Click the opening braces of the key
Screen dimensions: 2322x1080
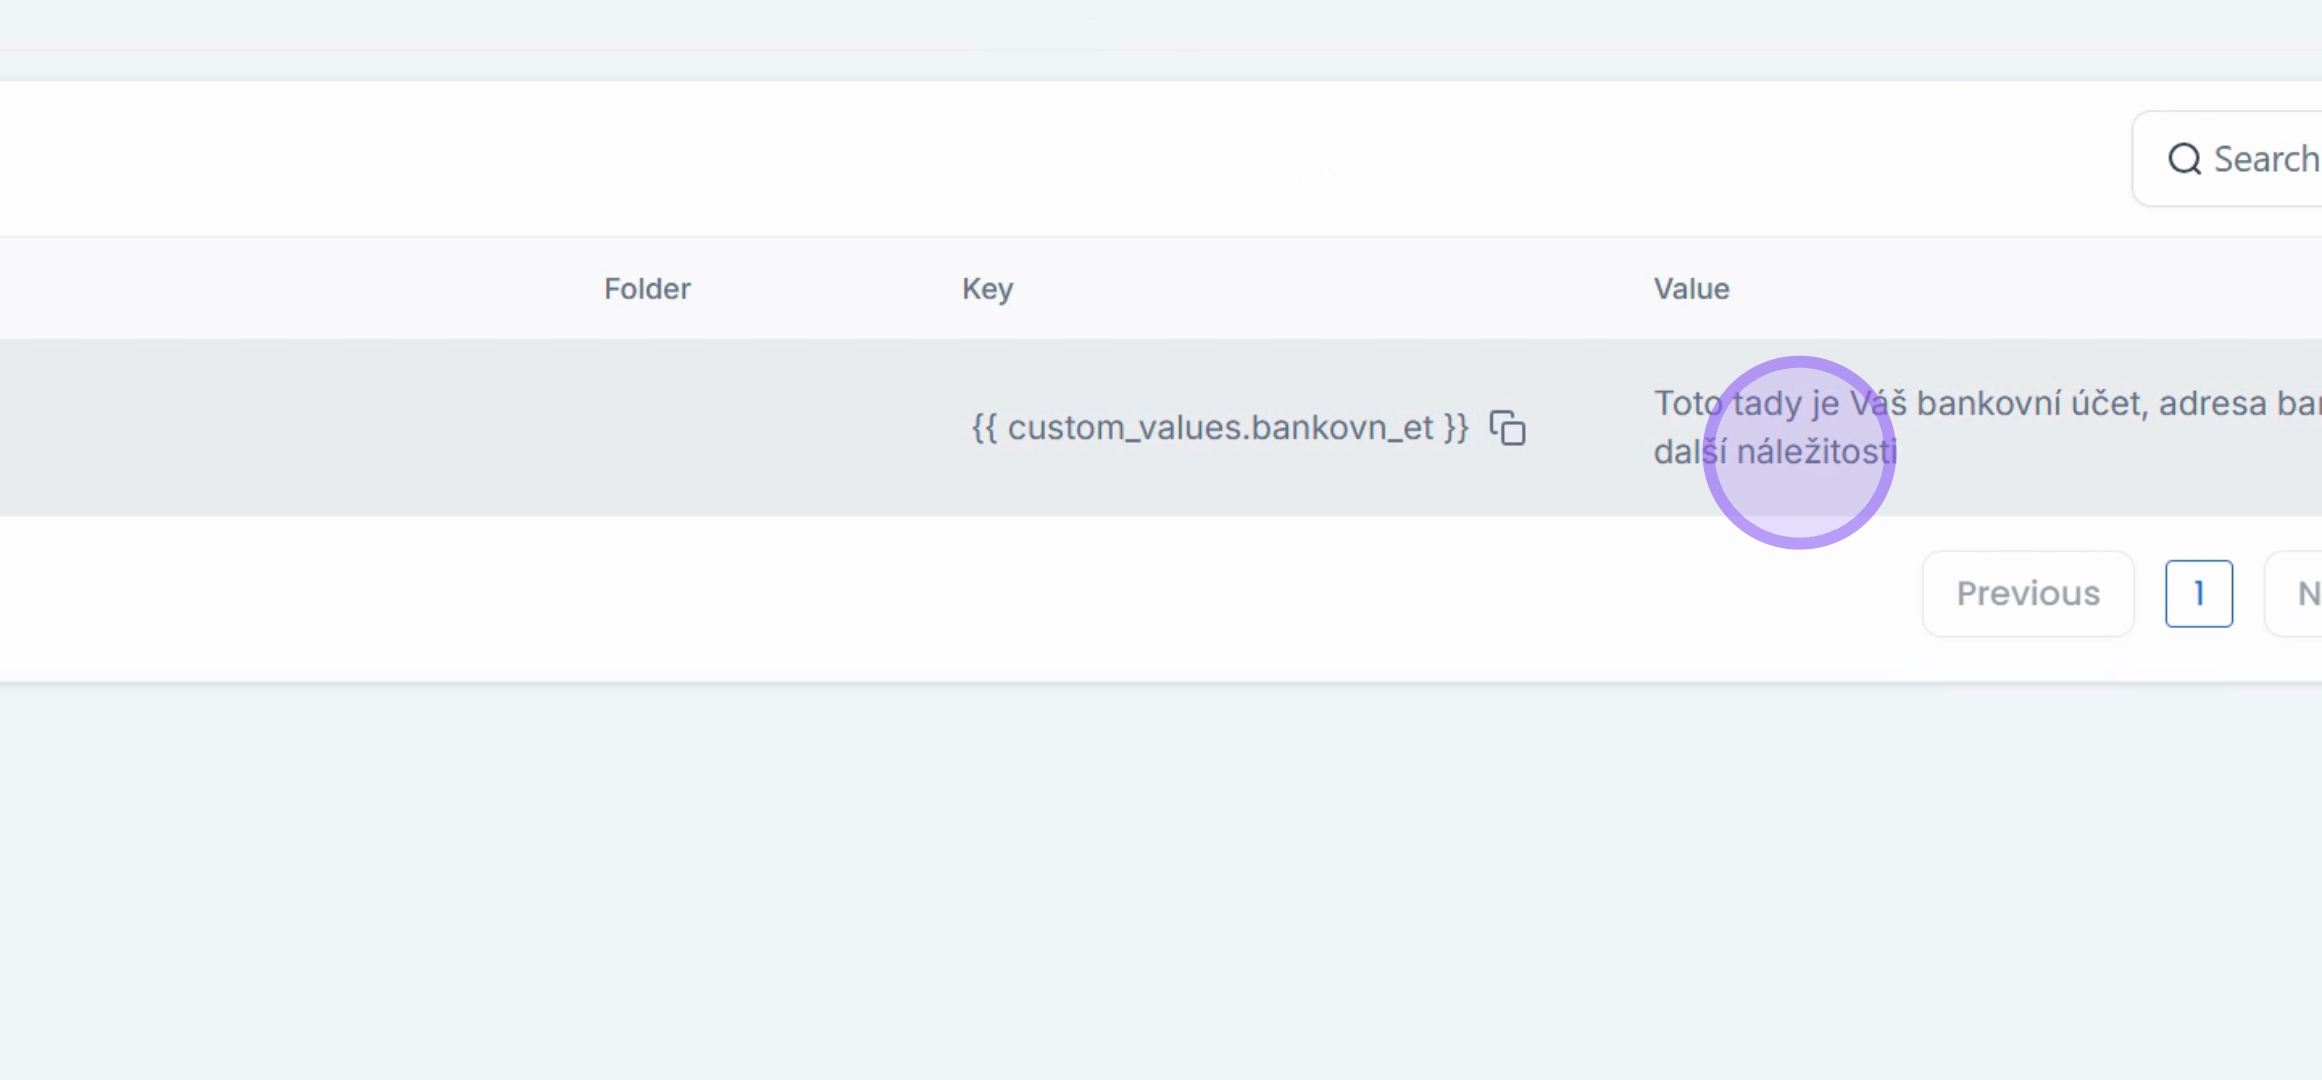tap(985, 428)
